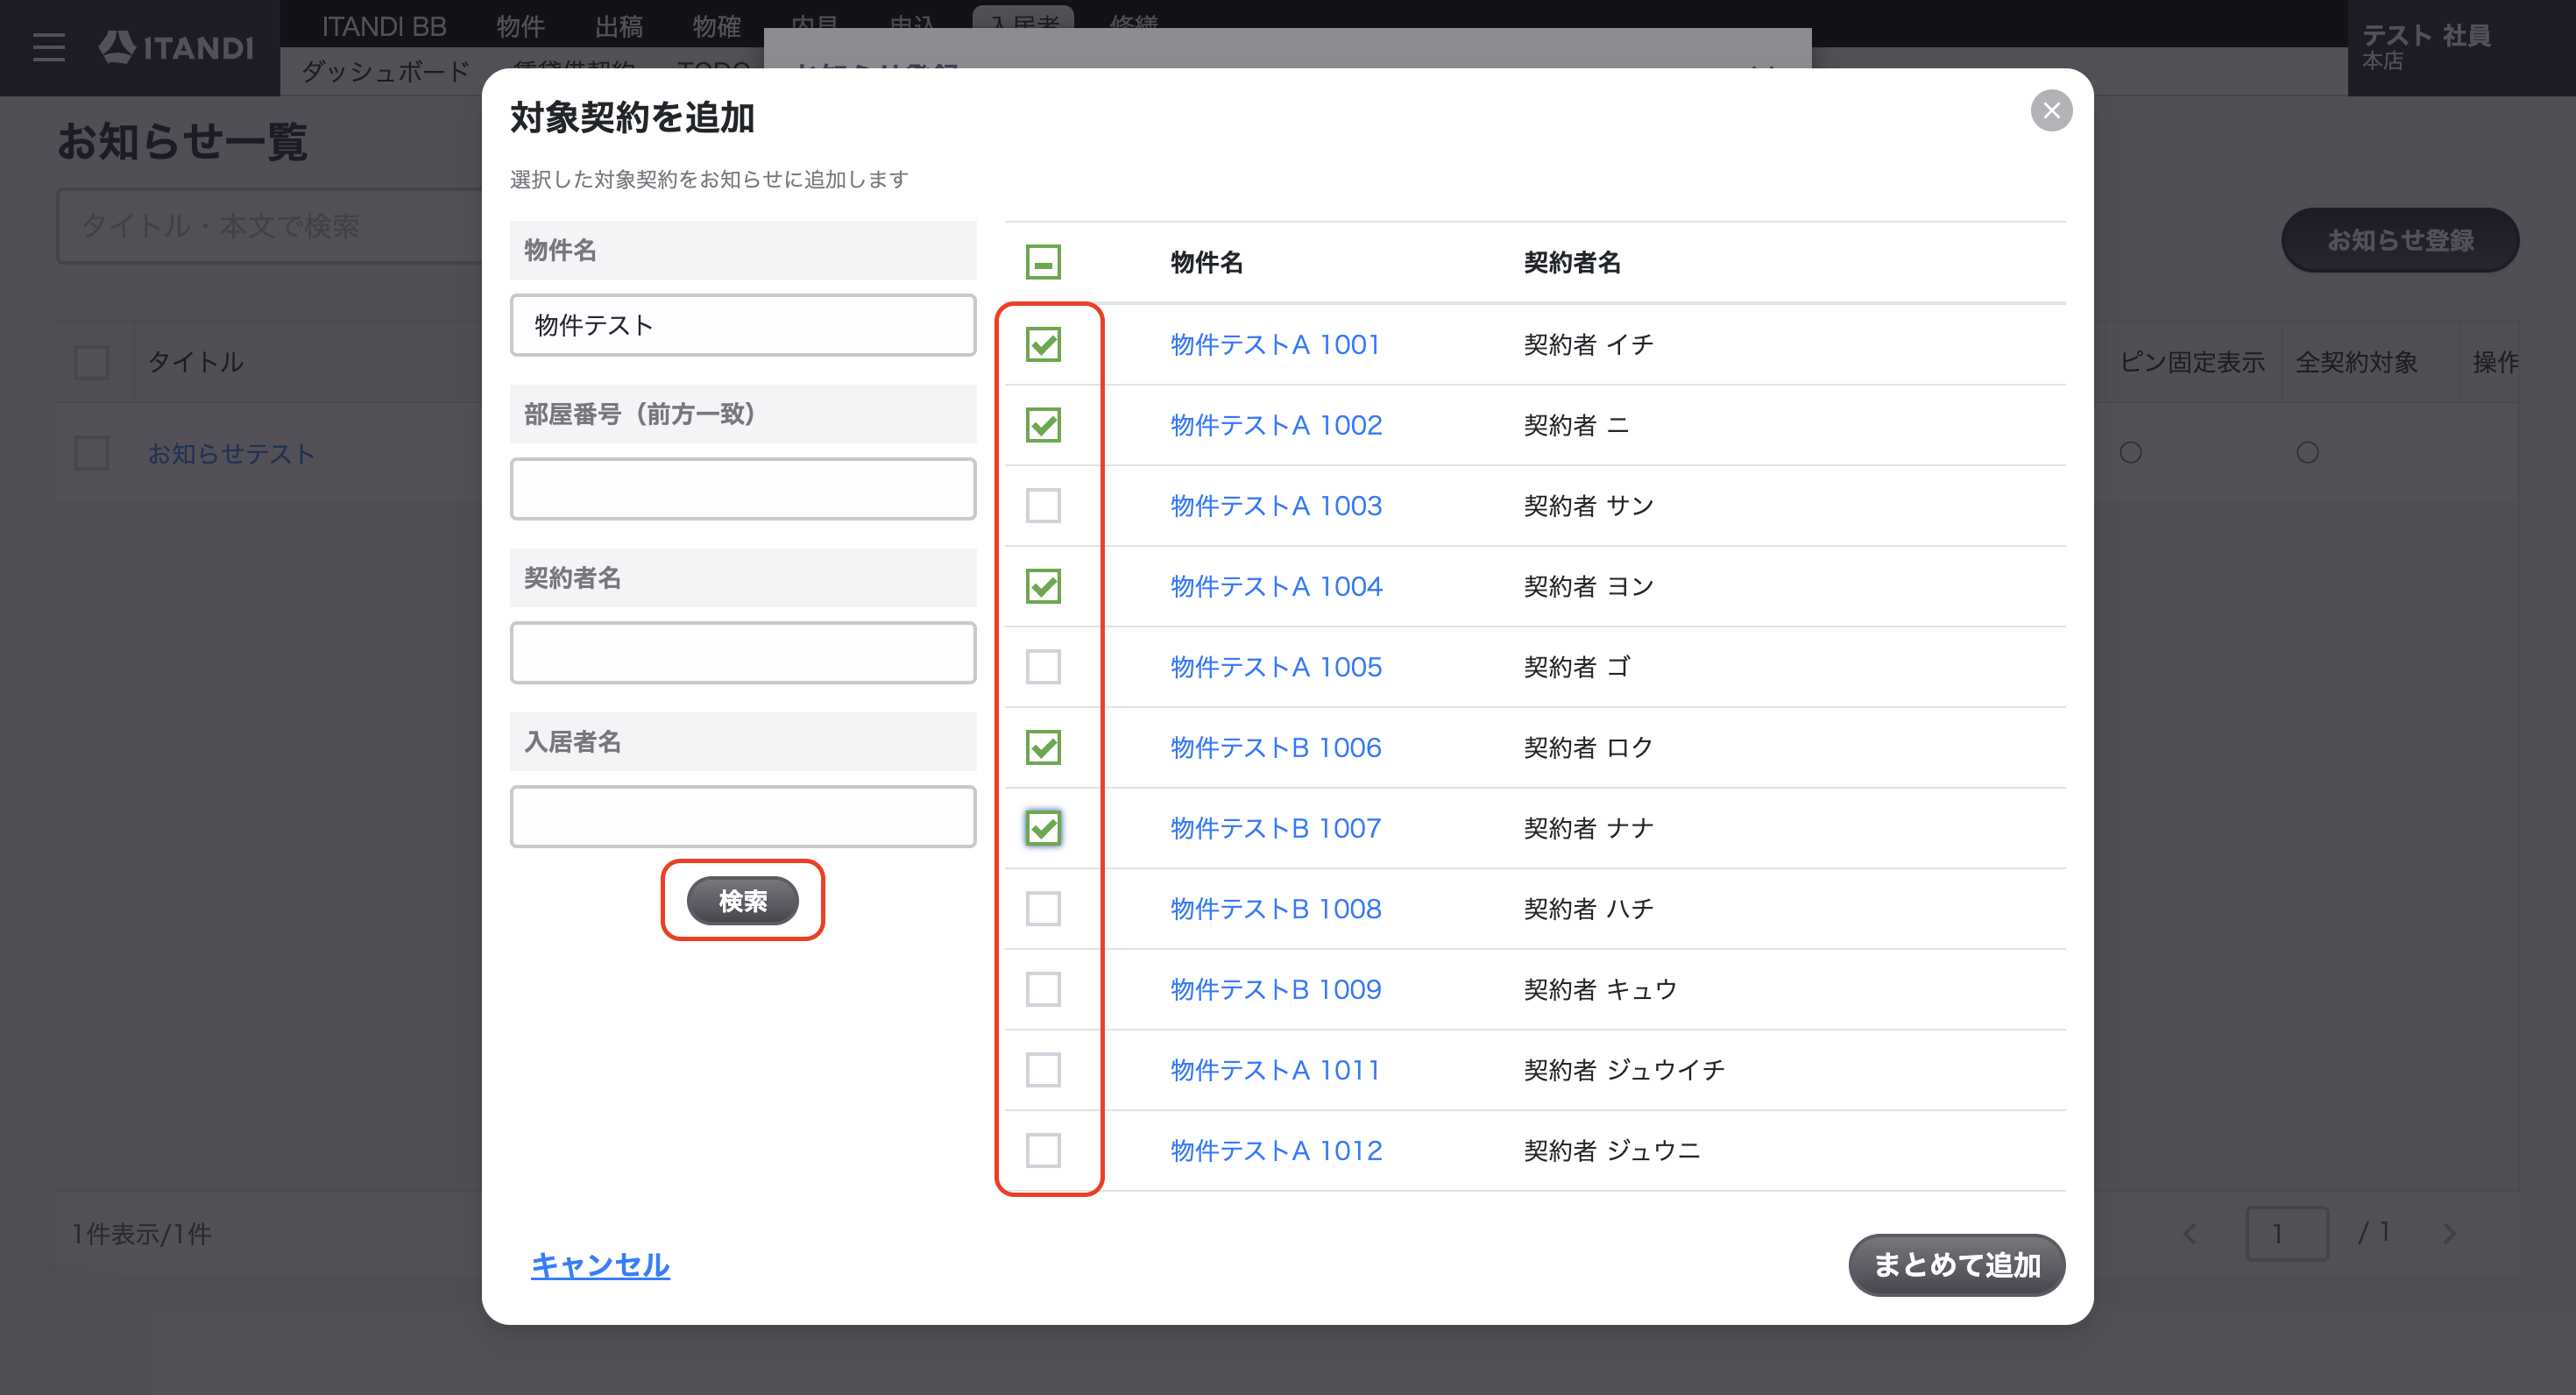
Task: Click the 物件名 column header in table
Action: click(1206, 262)
